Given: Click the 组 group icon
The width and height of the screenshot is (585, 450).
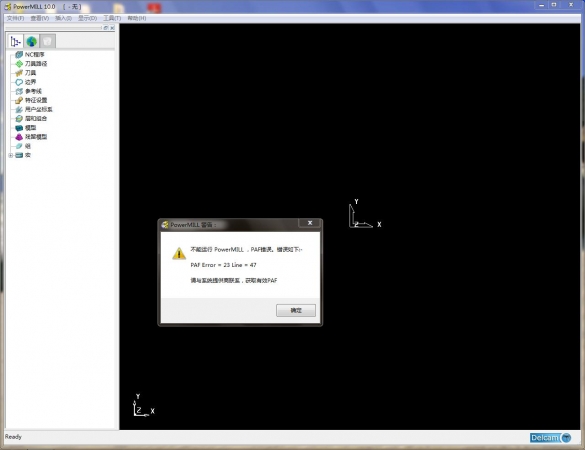Looking at the screenshot, I should point(19,146).
